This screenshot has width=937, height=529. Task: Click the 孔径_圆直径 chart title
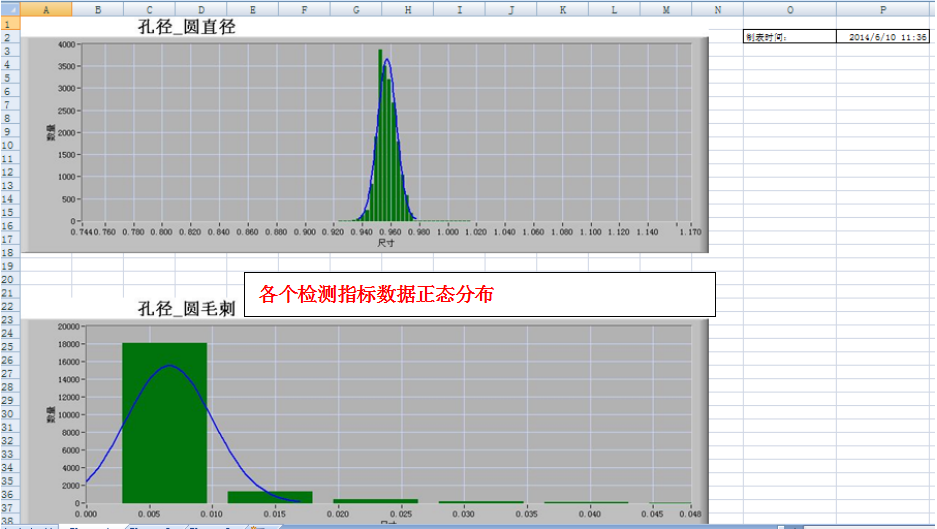point(187,27)
